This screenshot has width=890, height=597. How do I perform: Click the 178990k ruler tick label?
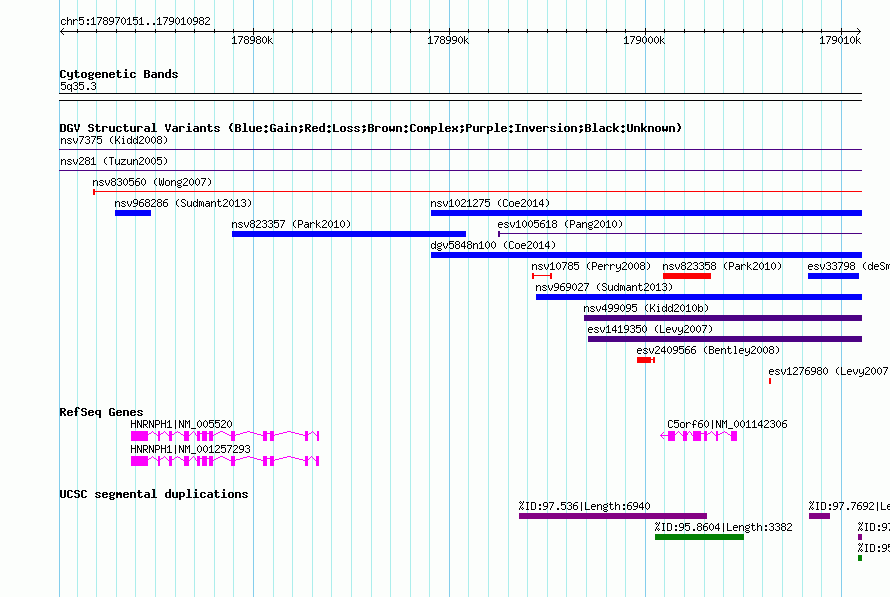click(448, 40)
